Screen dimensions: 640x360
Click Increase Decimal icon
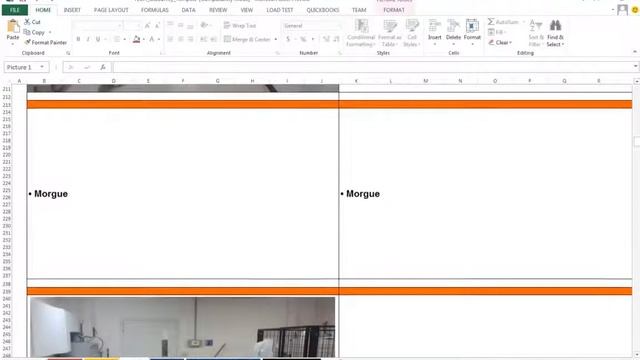click(x=326, y=39)
